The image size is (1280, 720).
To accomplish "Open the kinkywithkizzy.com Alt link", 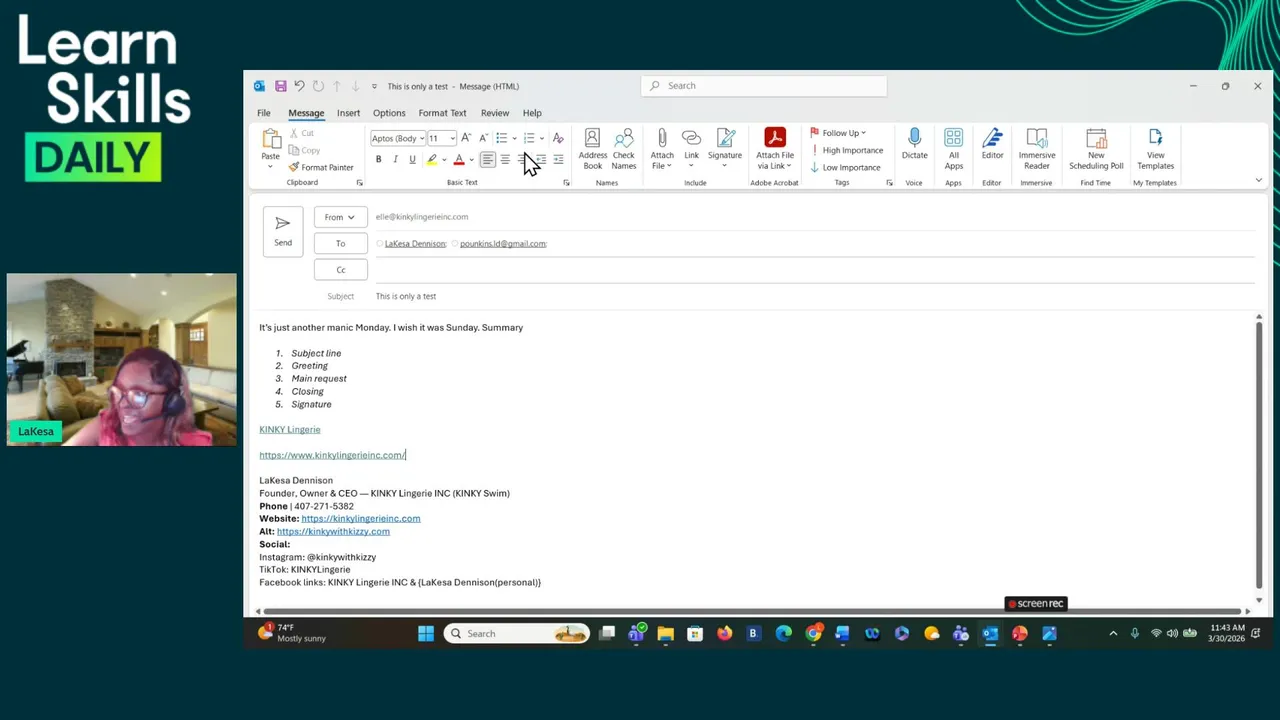I will tap(333, 531).
